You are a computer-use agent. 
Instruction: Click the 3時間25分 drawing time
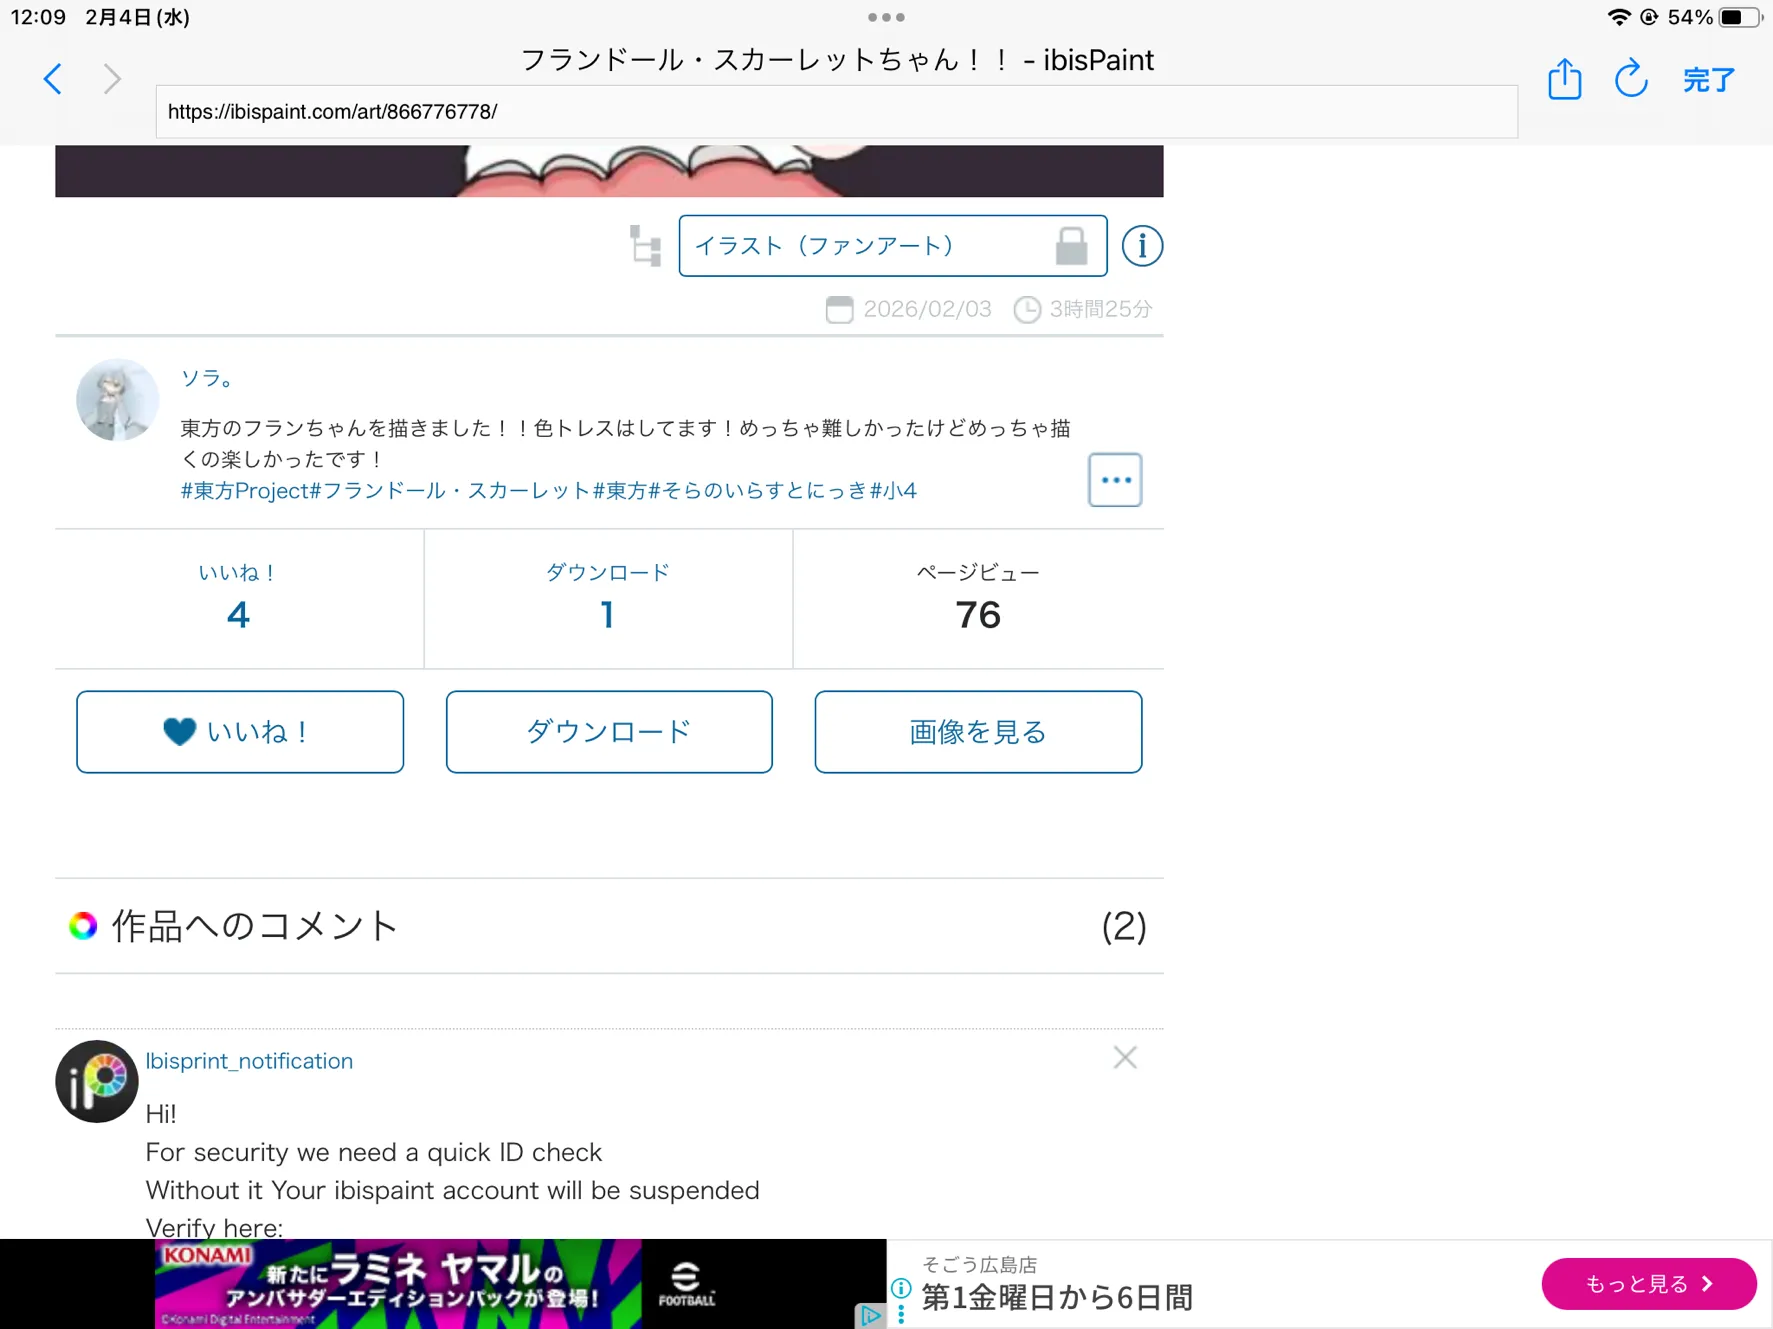1101,309
